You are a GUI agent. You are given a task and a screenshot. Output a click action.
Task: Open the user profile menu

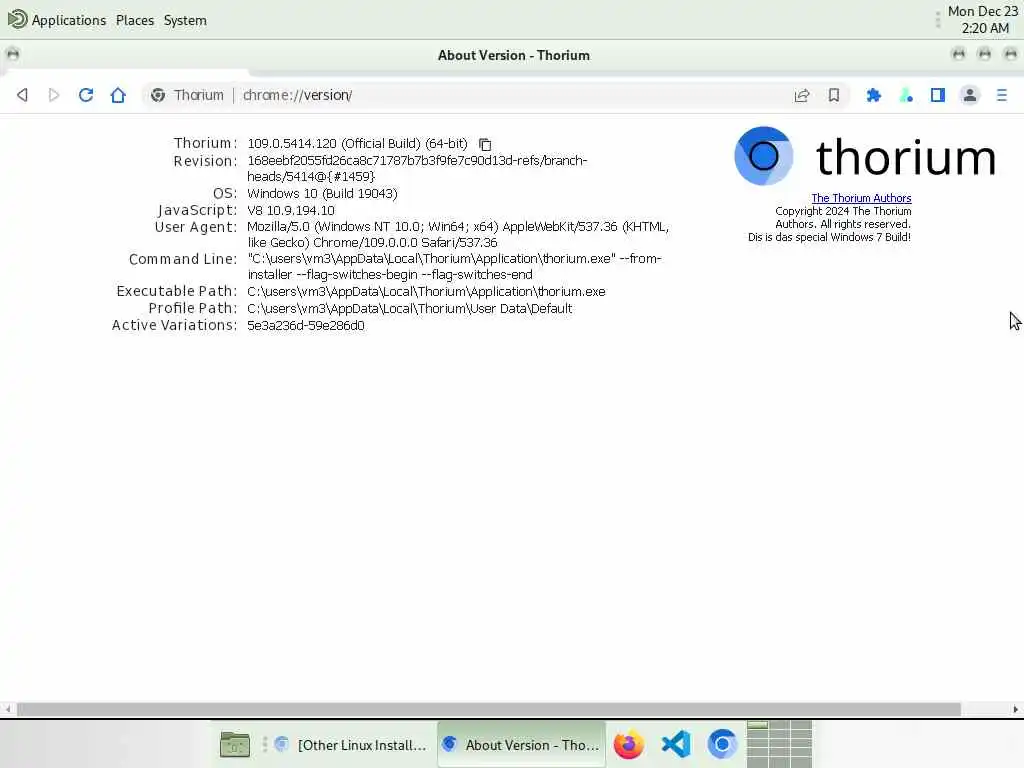pyautogui.click(x=970, y=95)
